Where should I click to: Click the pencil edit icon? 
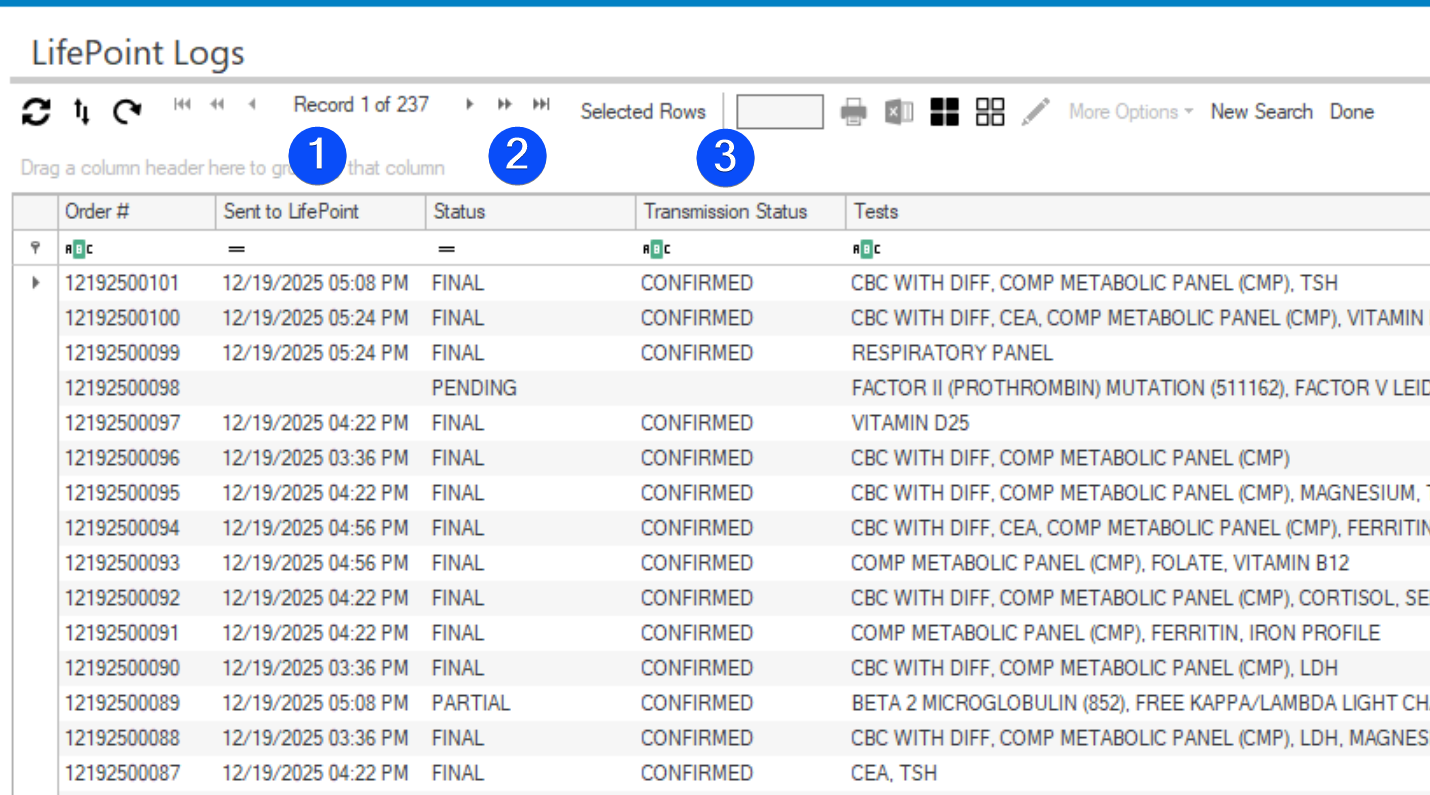[x=1036, y=112]
